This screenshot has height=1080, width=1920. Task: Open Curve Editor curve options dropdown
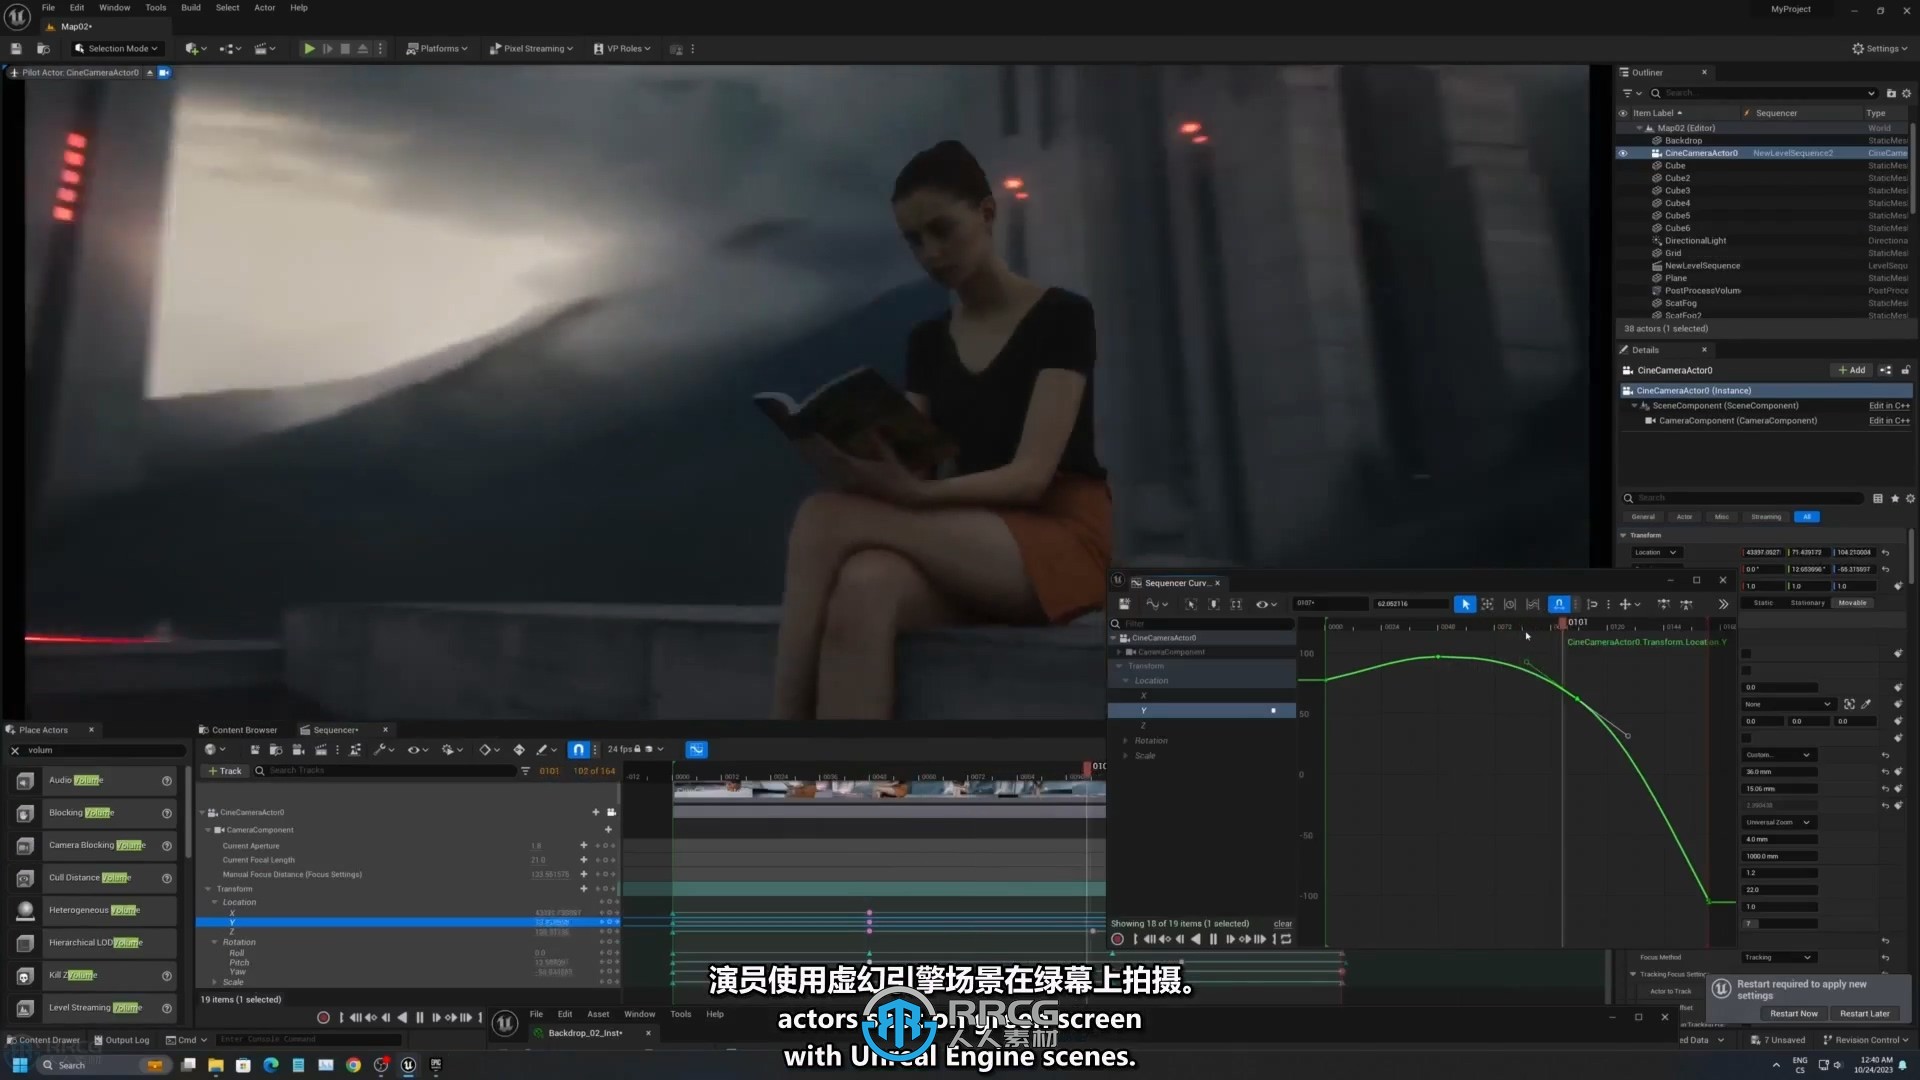(x=1156, y=604)
